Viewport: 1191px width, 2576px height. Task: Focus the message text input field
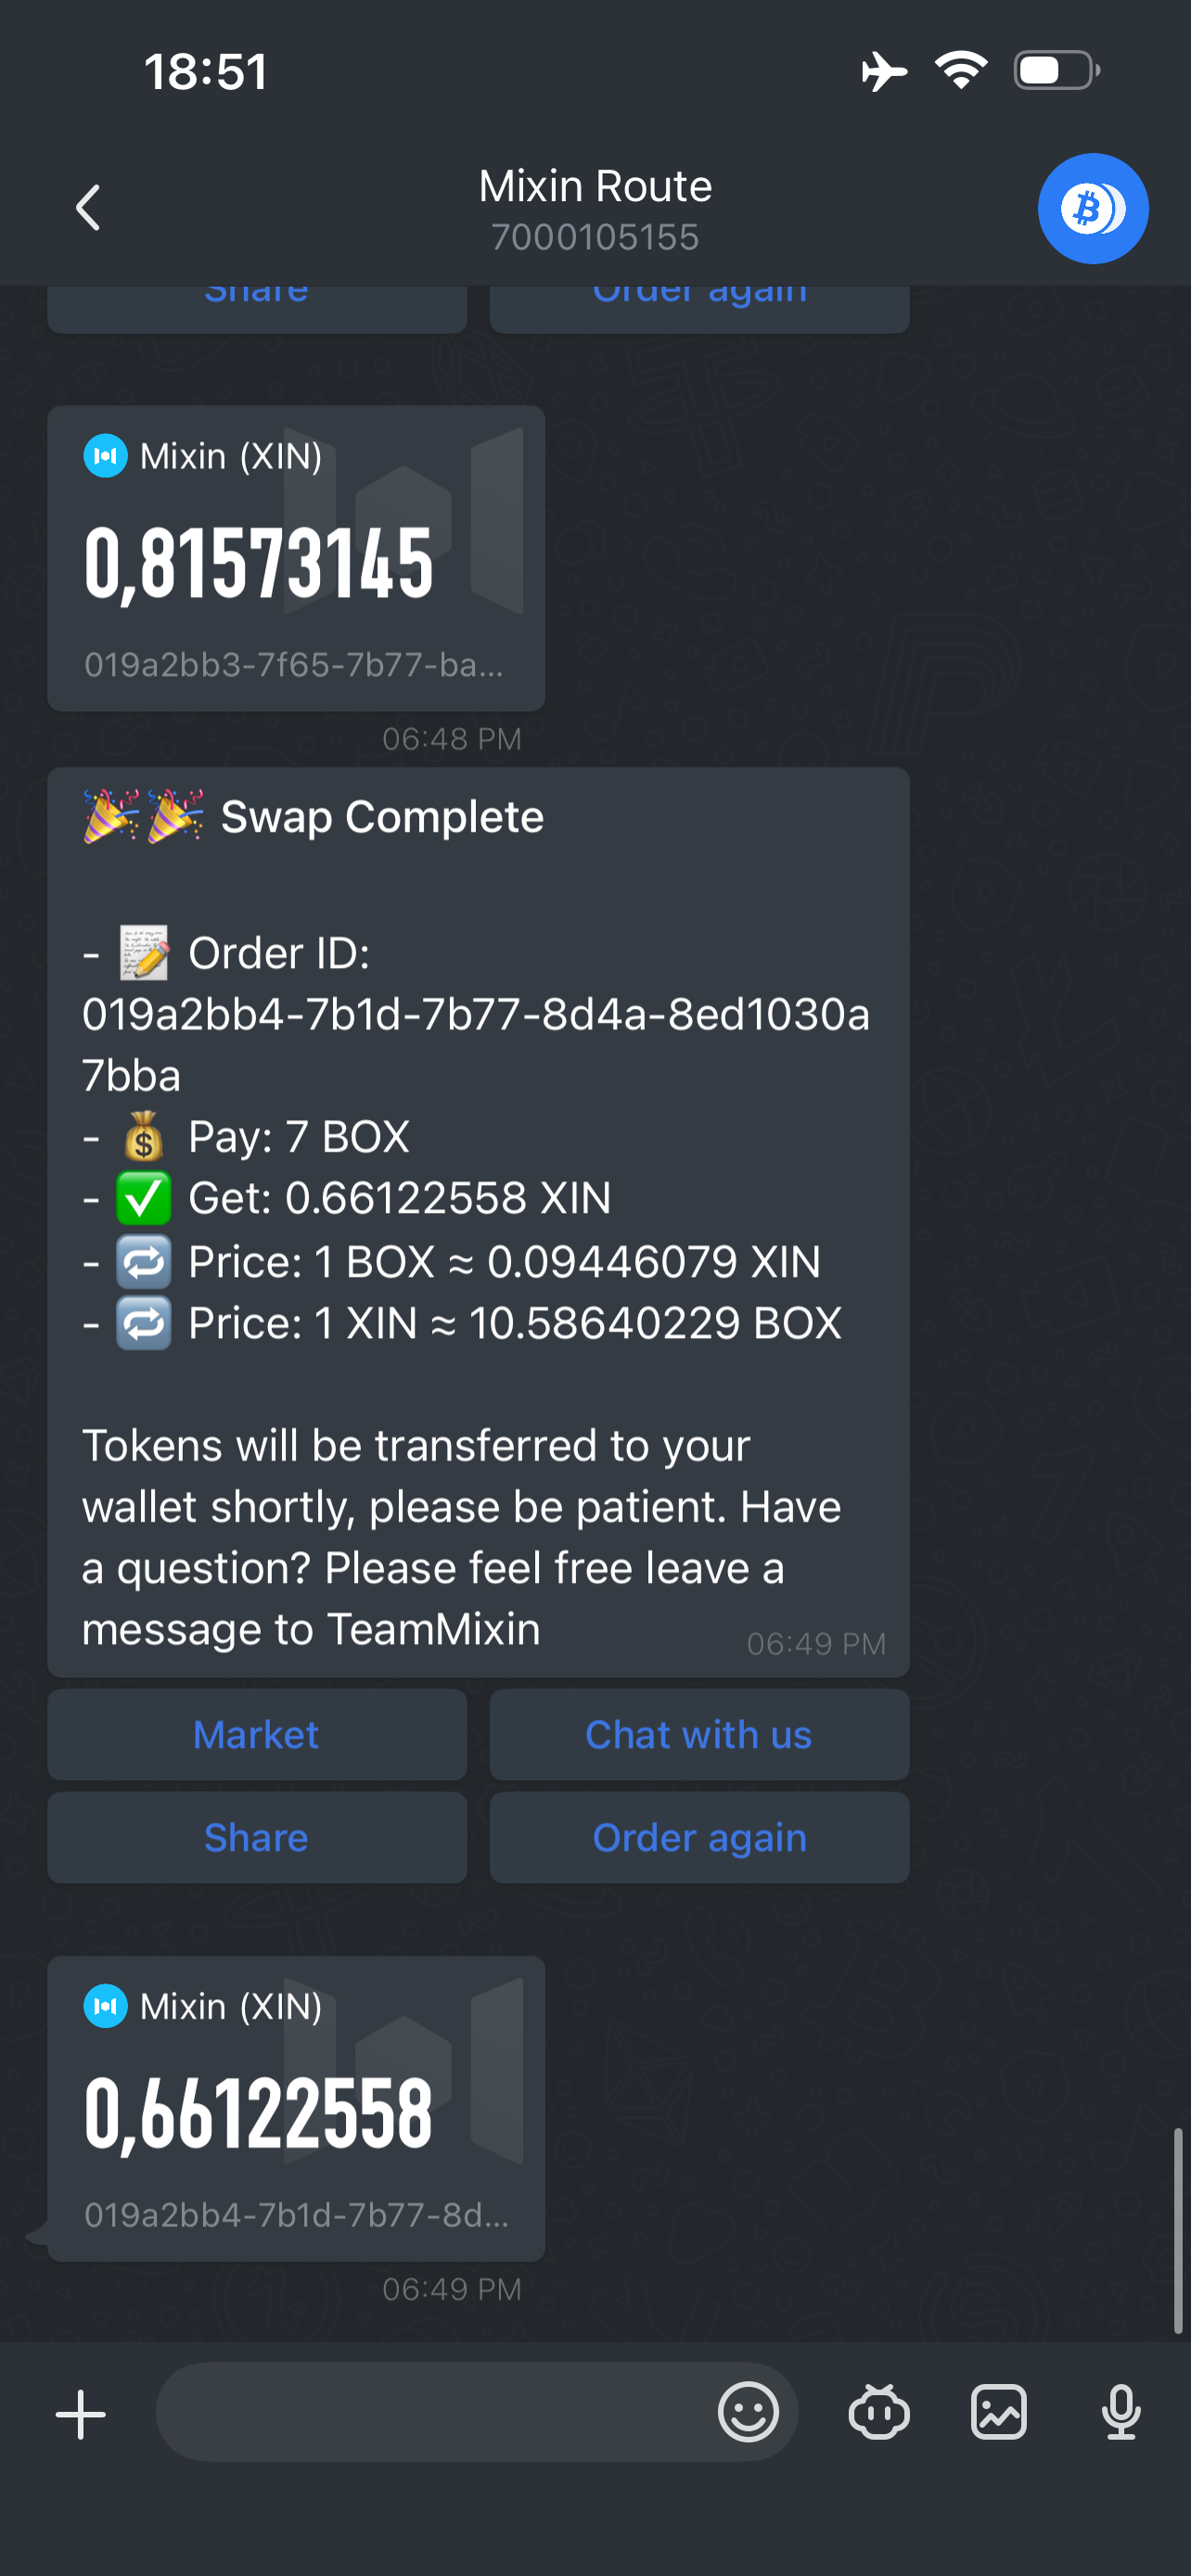[430, 2412]
